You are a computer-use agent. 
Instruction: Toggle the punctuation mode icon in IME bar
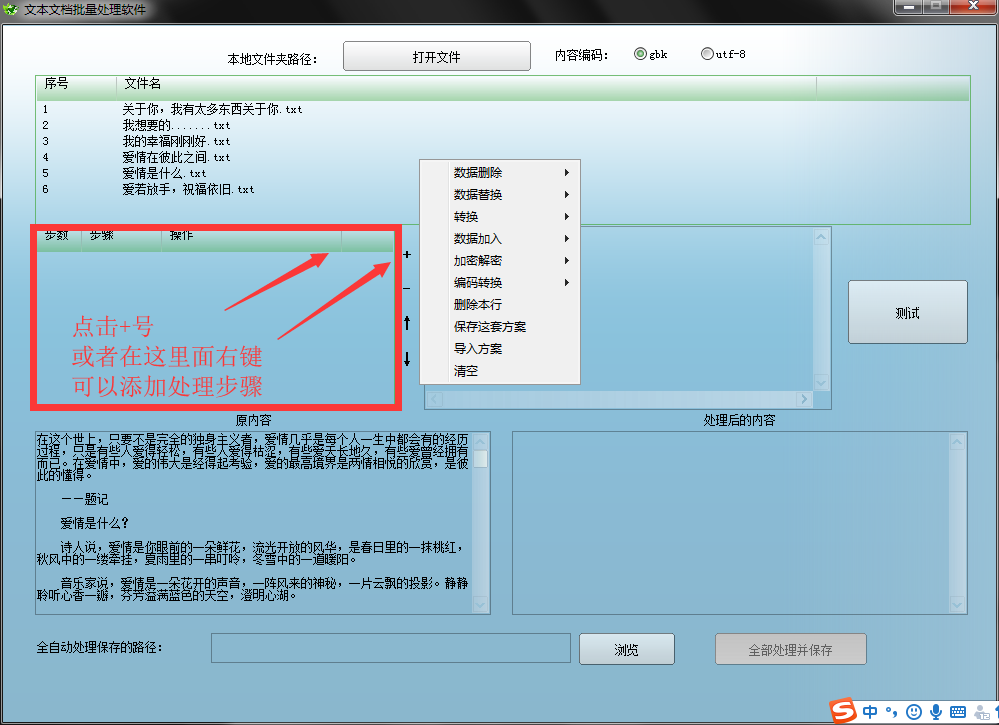coord(891,712)
